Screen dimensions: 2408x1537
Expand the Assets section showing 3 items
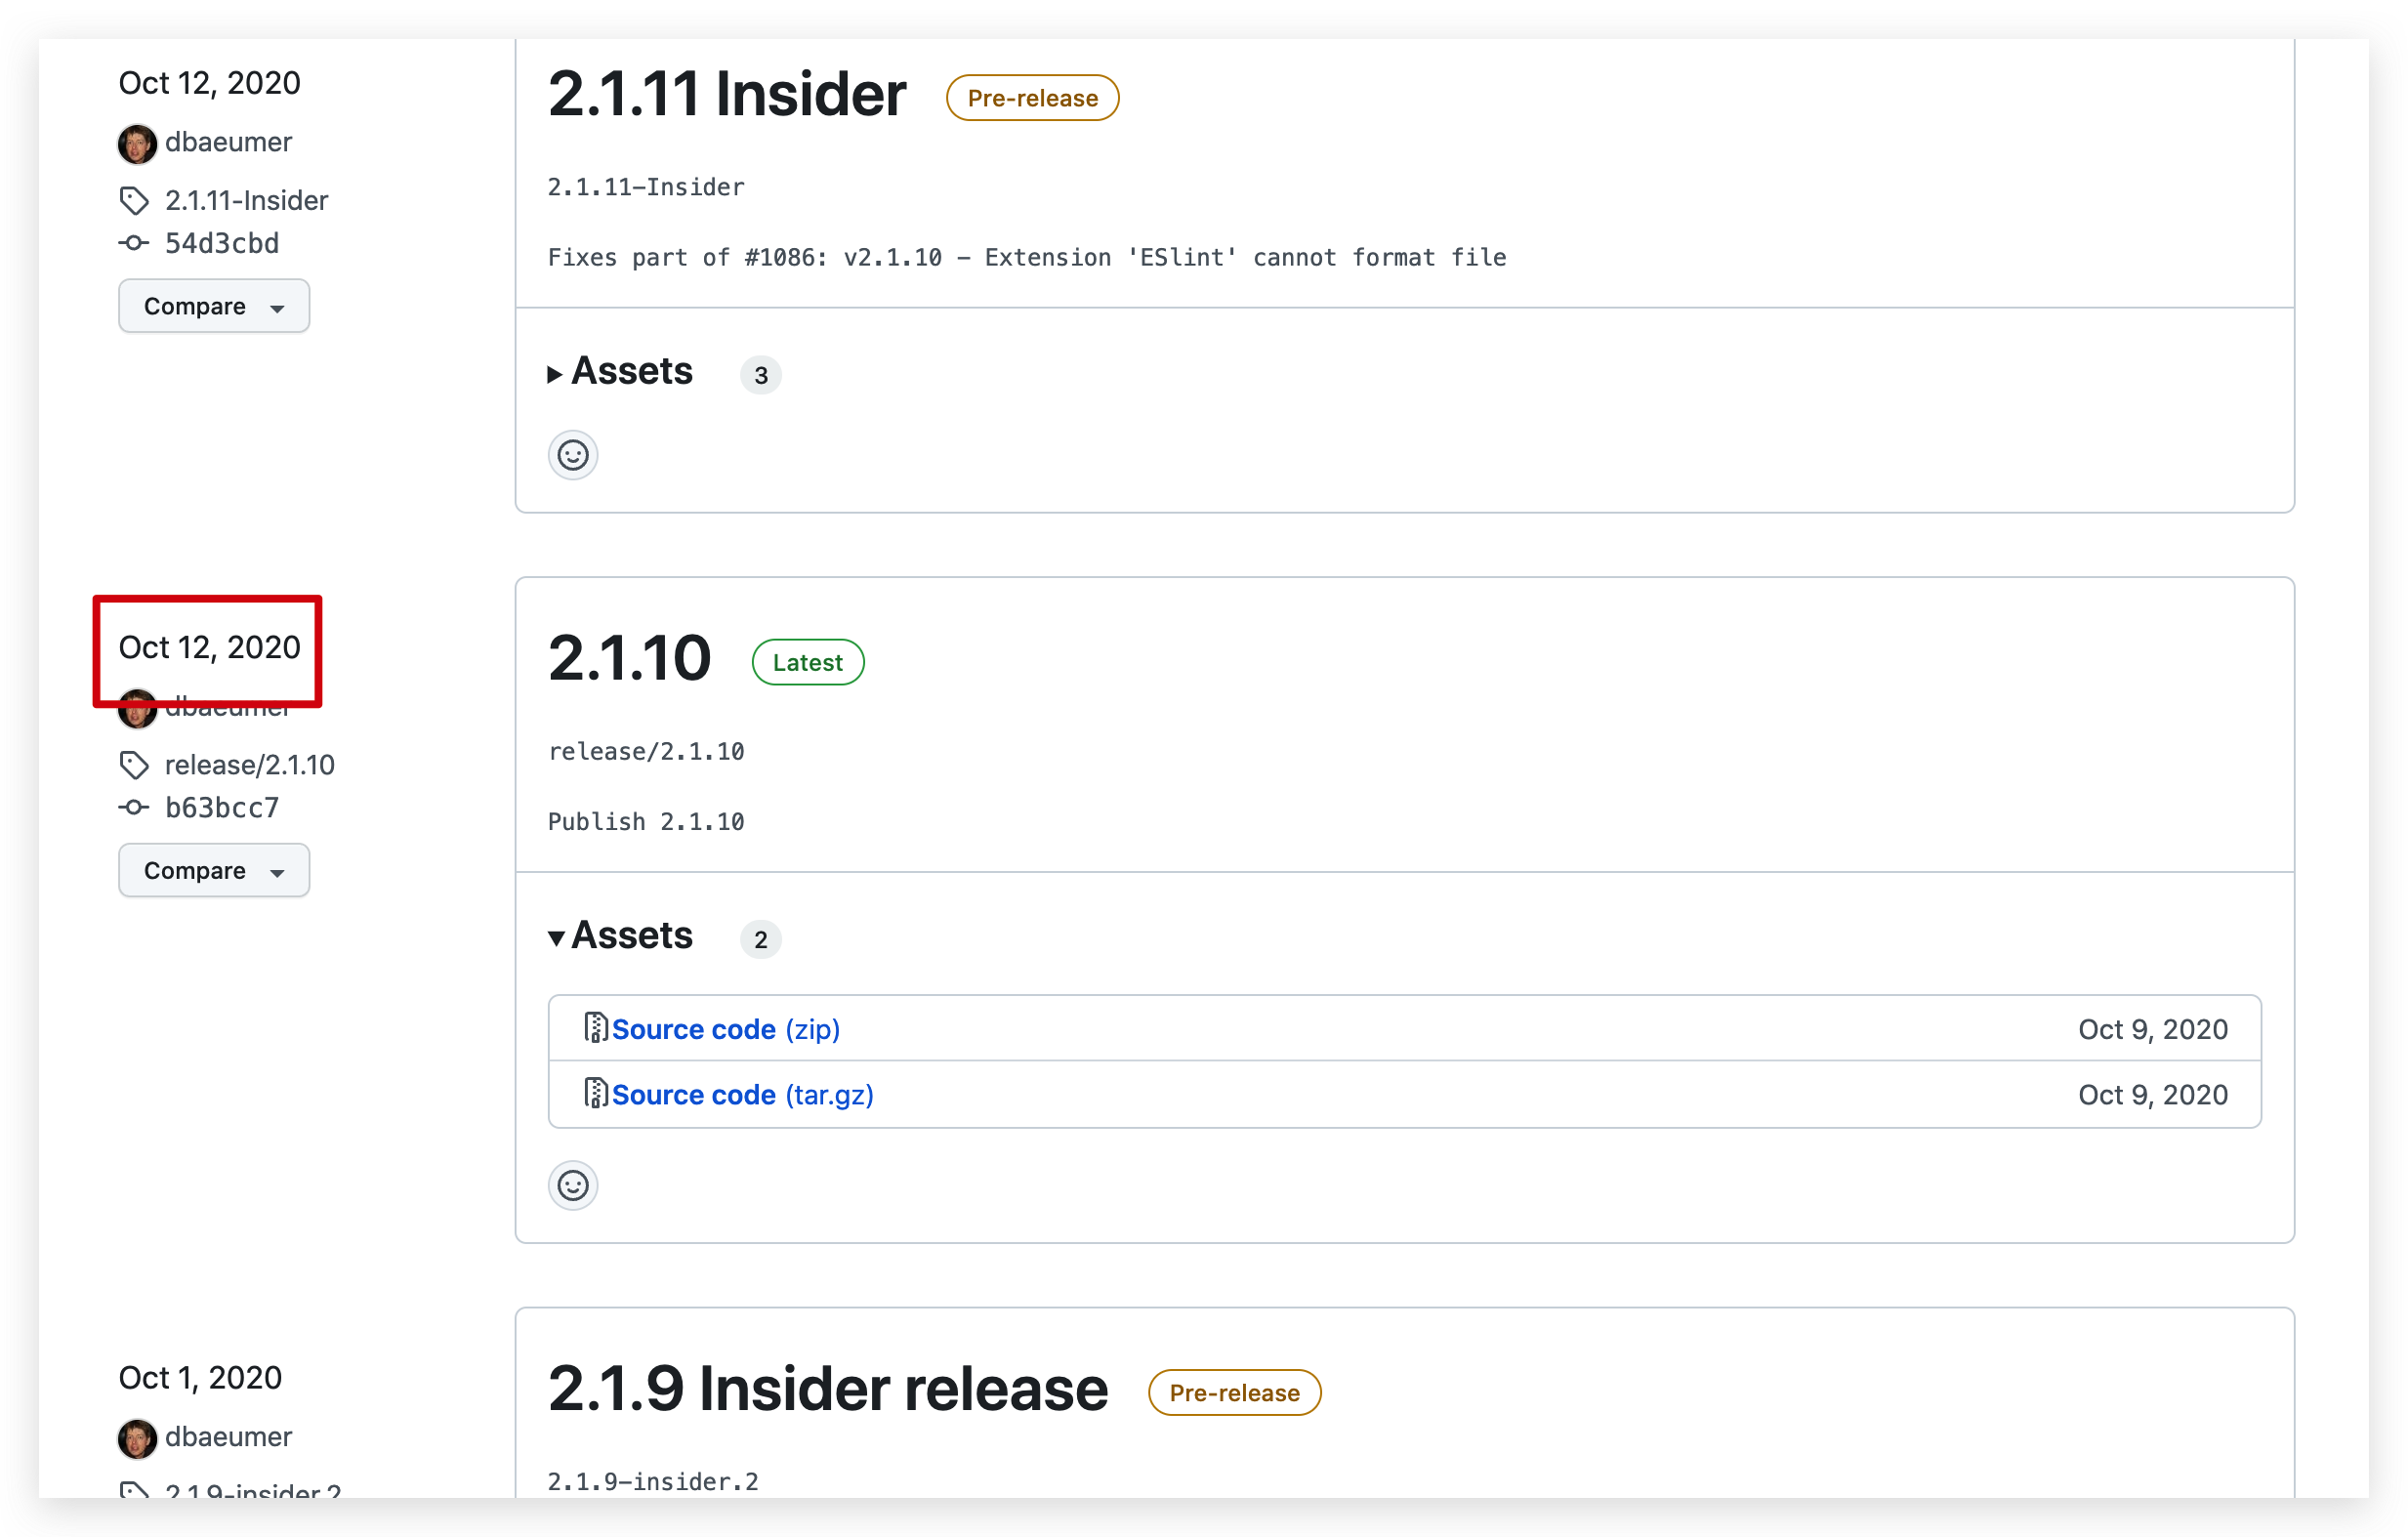[x=620, y=372]
